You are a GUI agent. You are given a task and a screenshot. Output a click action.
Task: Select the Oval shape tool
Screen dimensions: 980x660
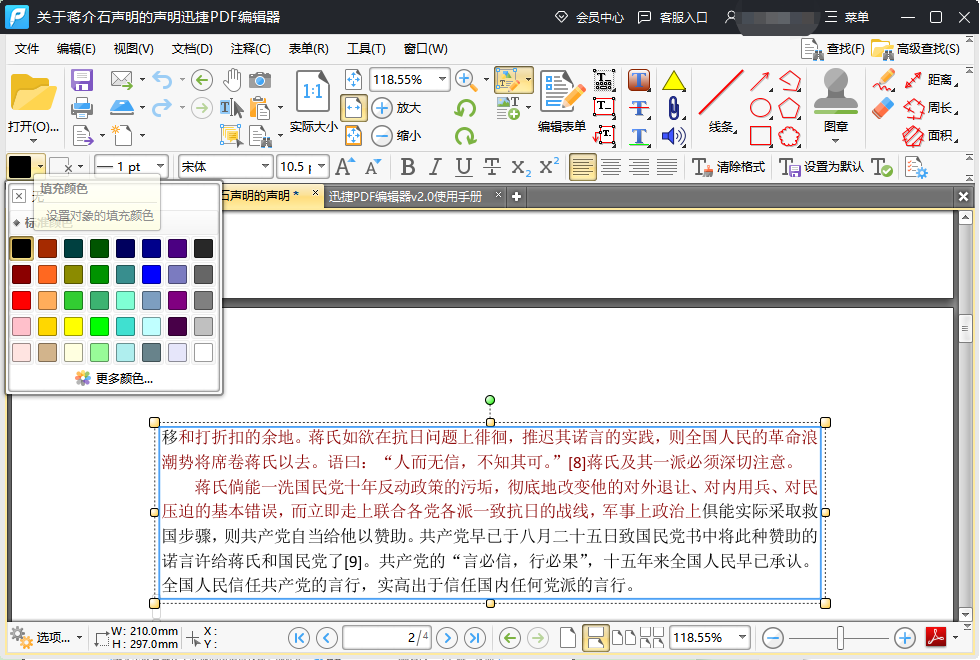[760, 108]
